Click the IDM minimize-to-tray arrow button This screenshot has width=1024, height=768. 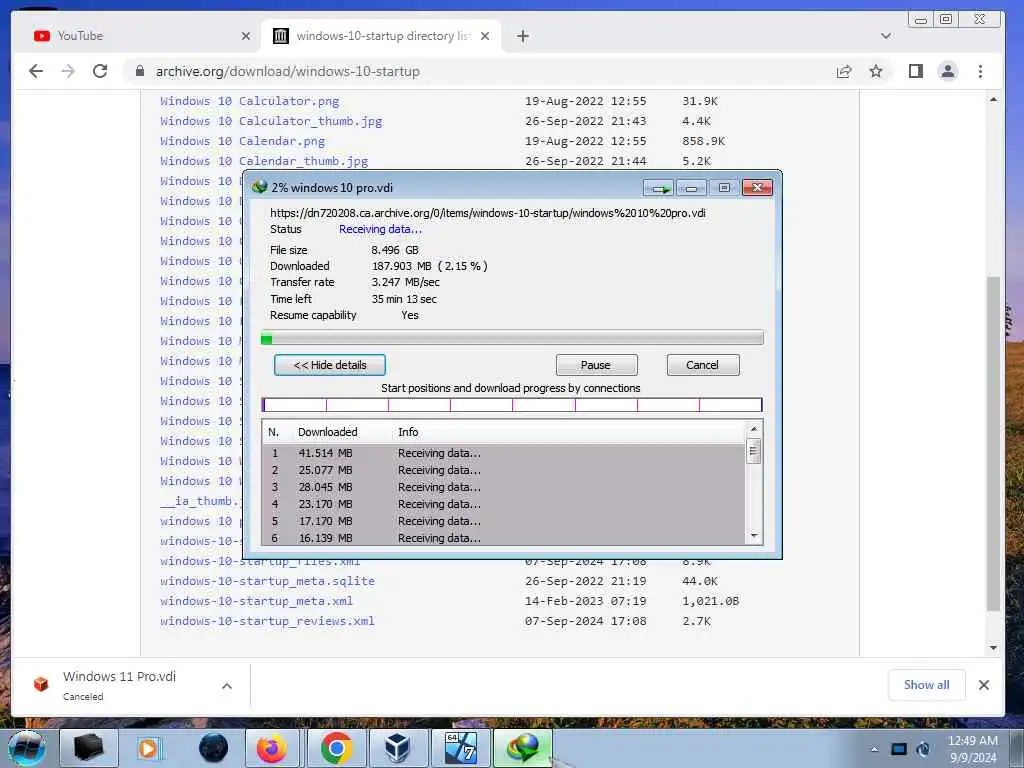click(659, 188)
